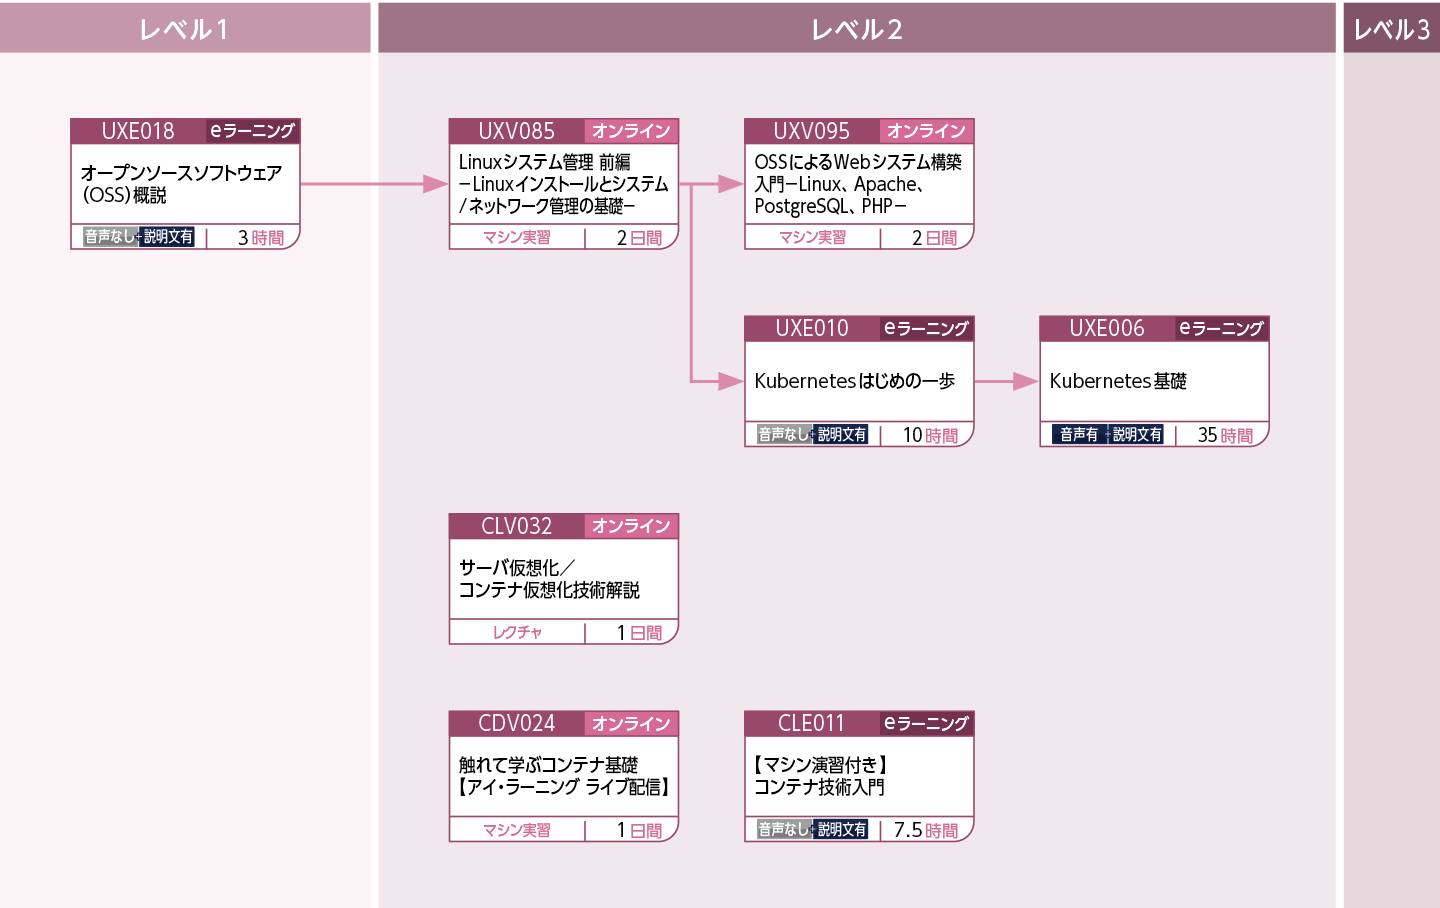Viewport: 1440px width, 908px height.
Task: Click the CLE011 course code header
Action: point(810,724)
